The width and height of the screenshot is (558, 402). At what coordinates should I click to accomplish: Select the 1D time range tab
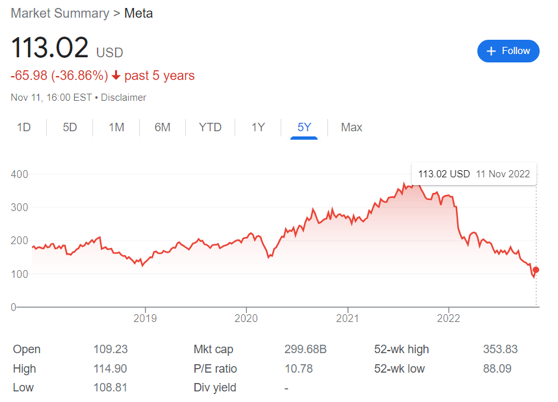24,127
